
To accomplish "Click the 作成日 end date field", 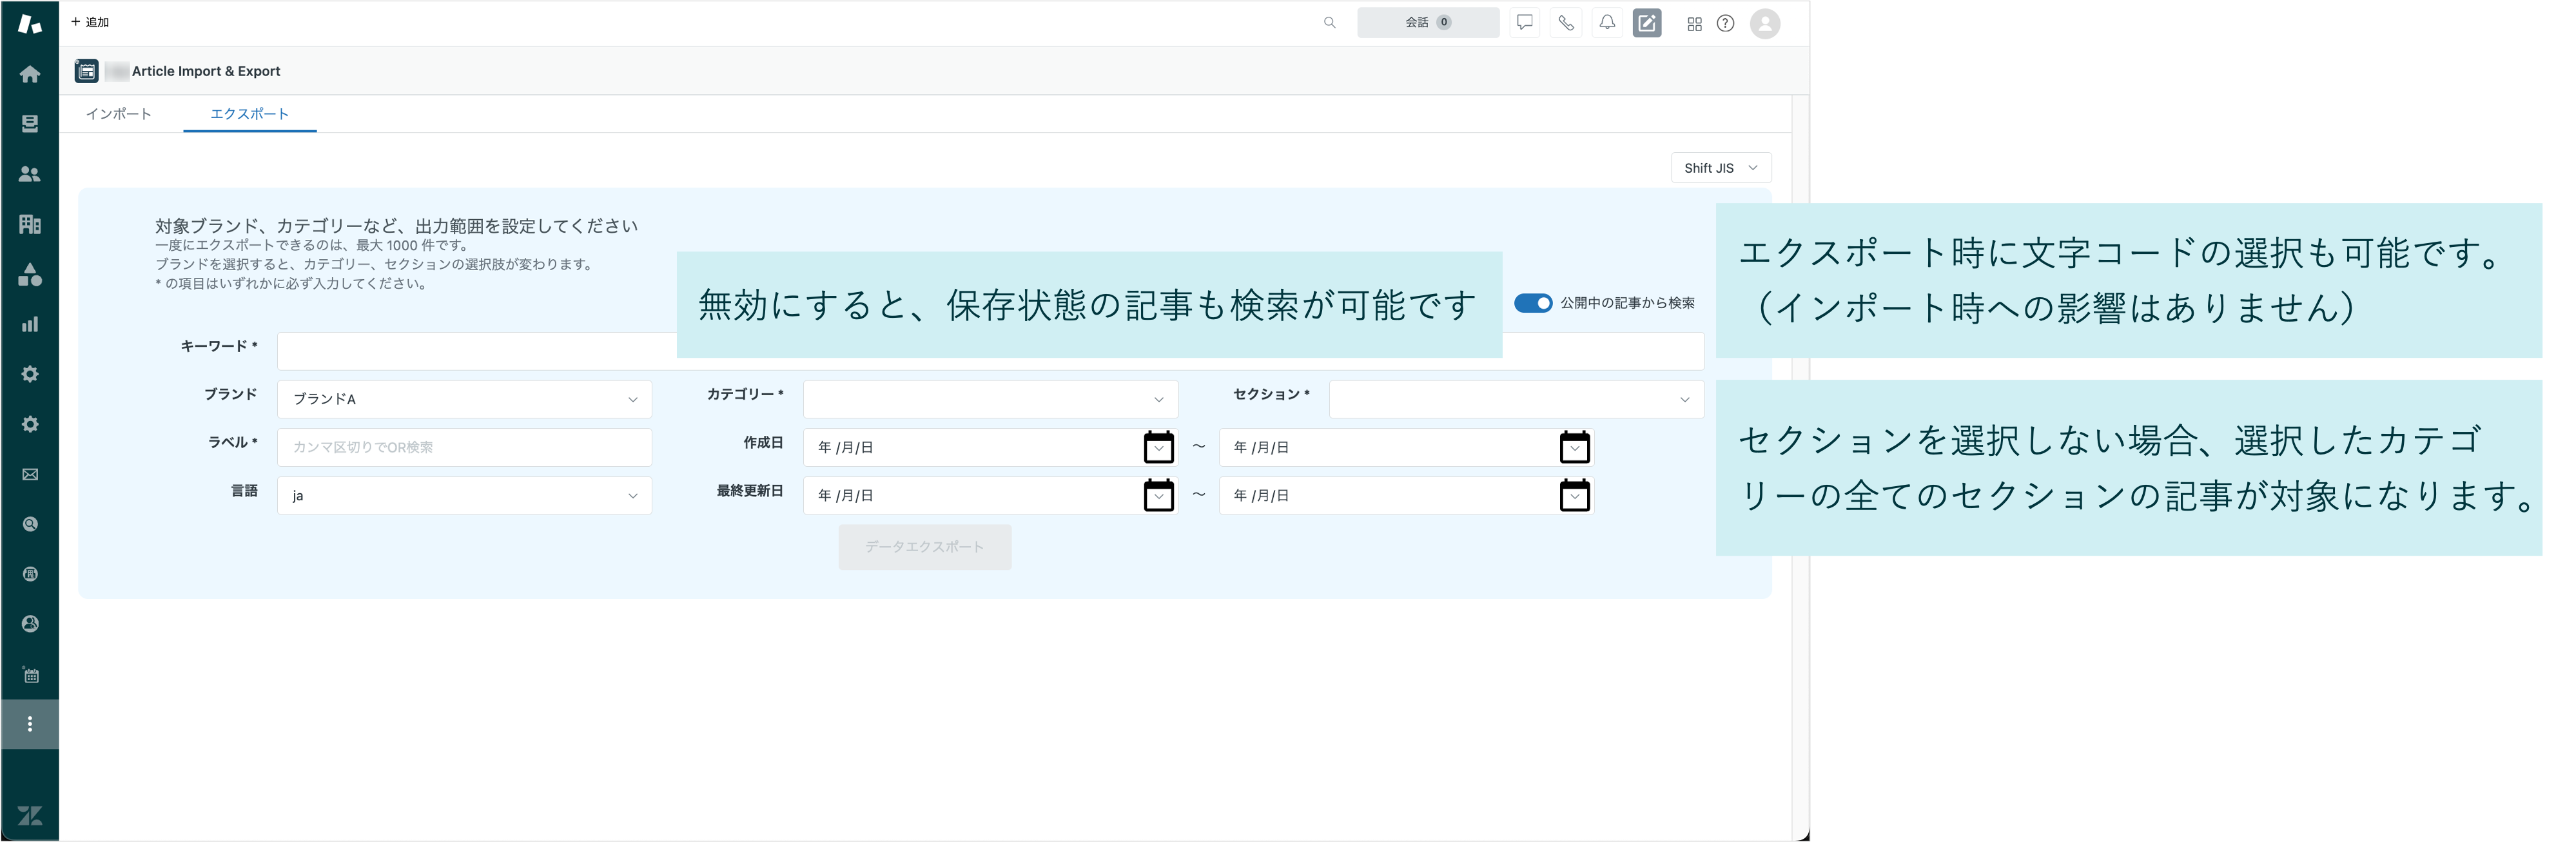I will (x=1406, y=447).
